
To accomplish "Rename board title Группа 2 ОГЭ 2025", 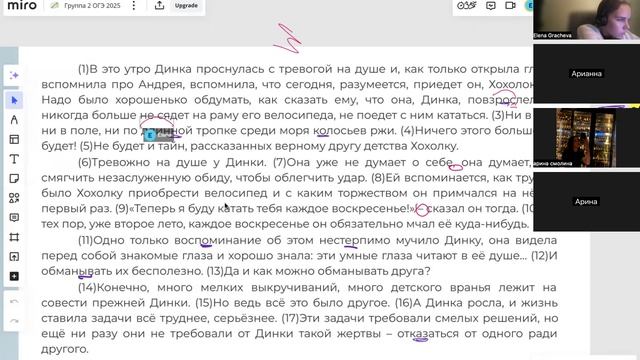I will tap(92, 6).
